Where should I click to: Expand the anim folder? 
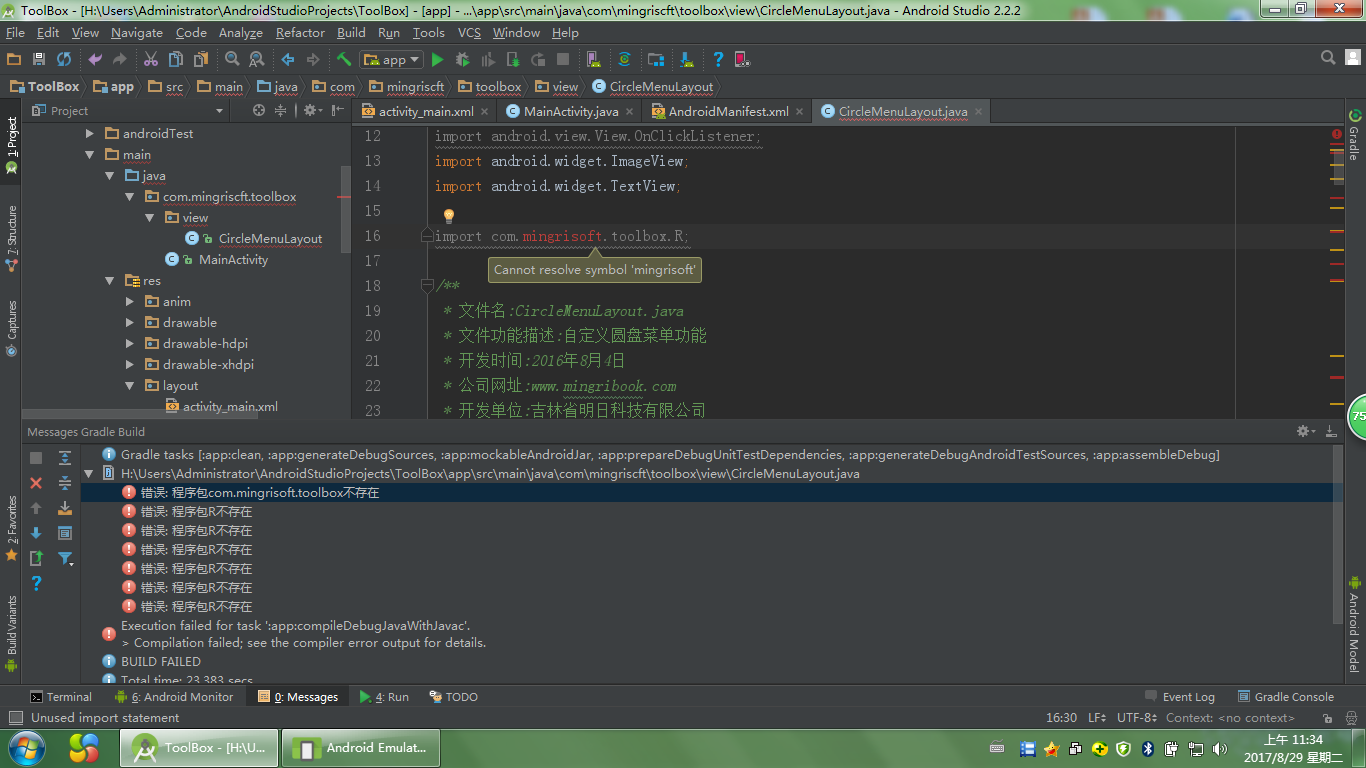coord(129,301)
